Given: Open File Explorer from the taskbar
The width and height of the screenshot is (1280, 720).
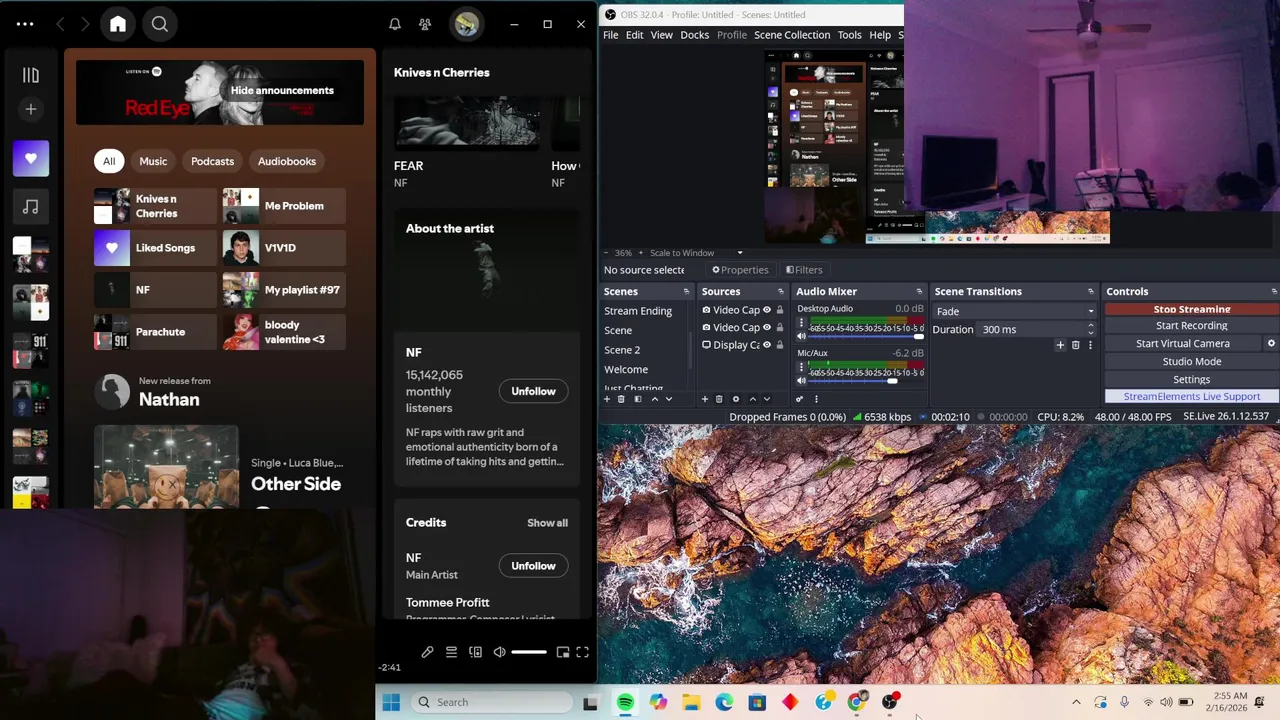Looking at the screenshot, I should [x=691, y=702].
